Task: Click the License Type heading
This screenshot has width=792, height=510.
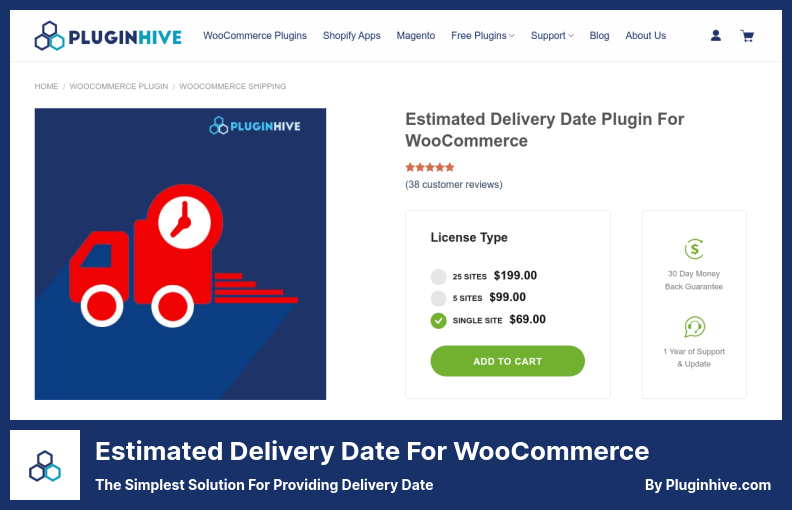Action: pyautogui.click(x=469, y=237)
